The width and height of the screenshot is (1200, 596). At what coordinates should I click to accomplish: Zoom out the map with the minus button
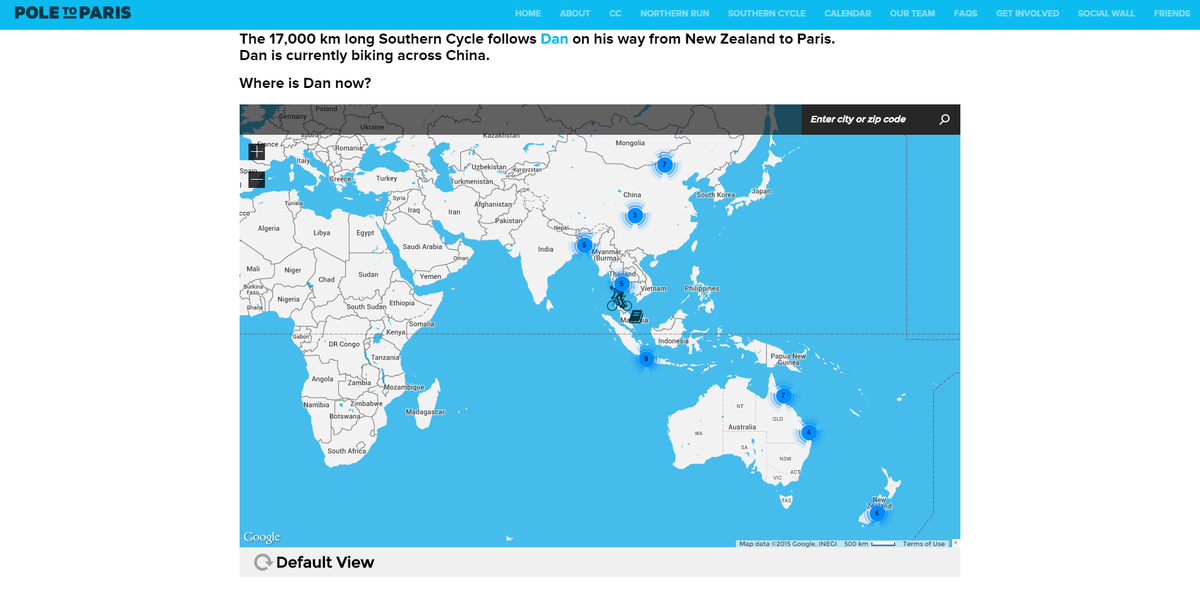pos(256,180)
